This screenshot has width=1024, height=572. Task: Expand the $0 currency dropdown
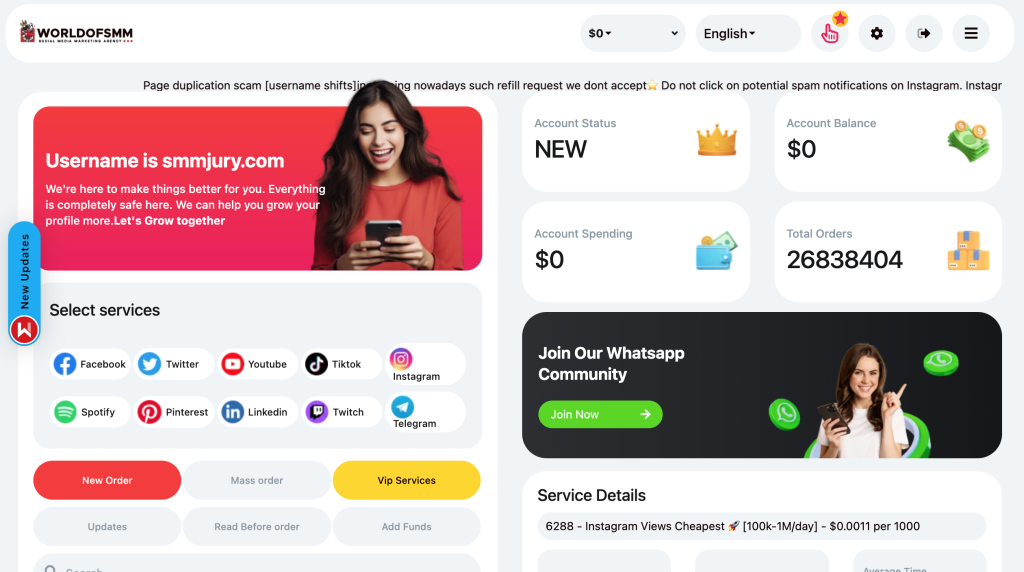pyautogui.click(x=632, y=33)
